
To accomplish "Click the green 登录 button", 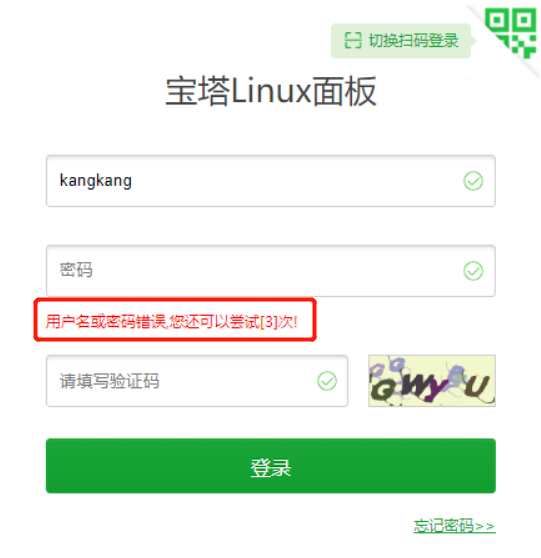I will tap(271, 466).
